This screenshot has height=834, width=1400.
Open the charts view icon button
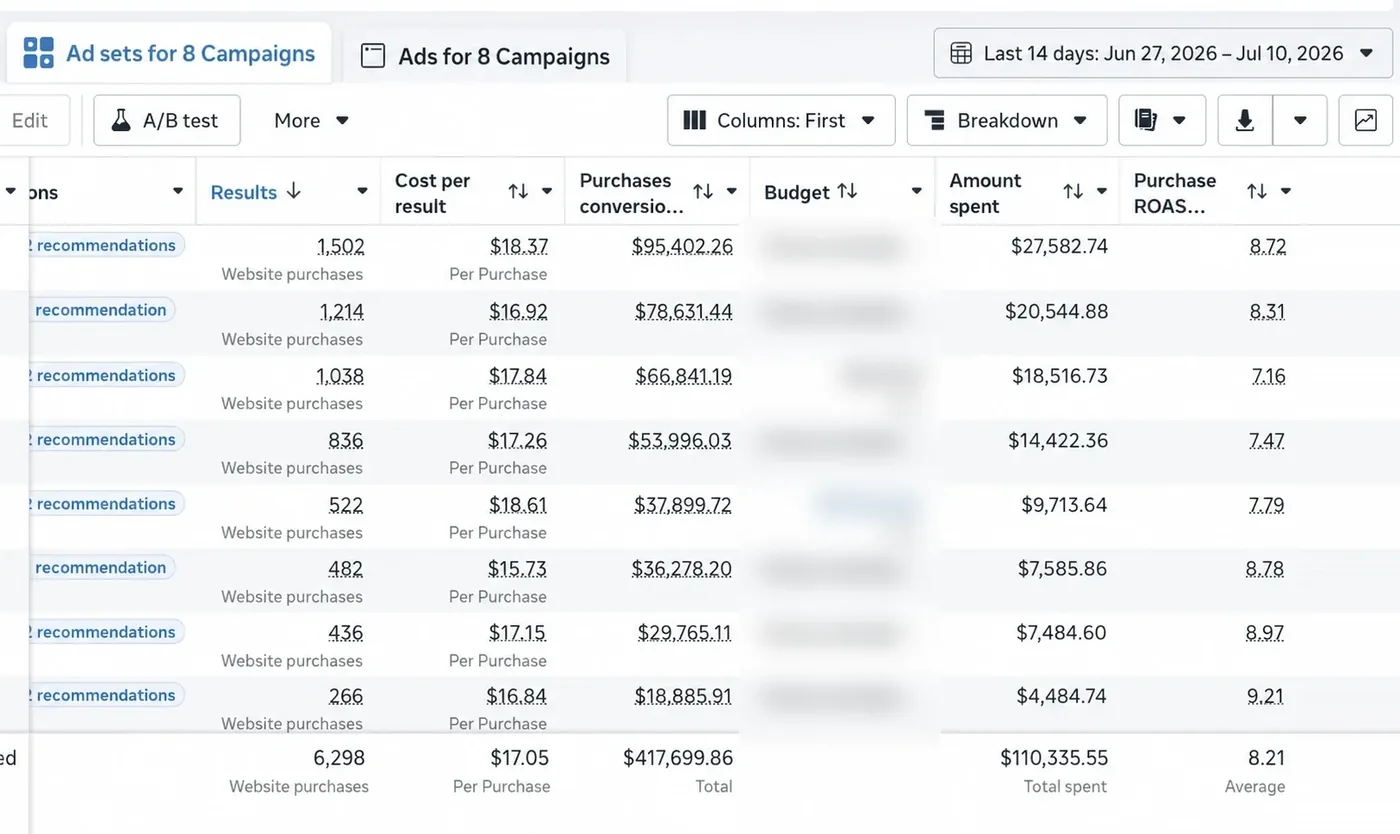pyautogui.click(x=1365, y=121)
